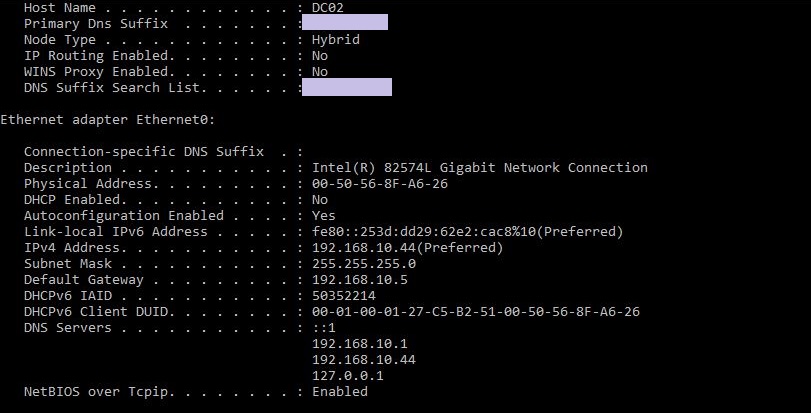
Task: Click the DNS server entry 192.168.10.1
Action: 359,344
